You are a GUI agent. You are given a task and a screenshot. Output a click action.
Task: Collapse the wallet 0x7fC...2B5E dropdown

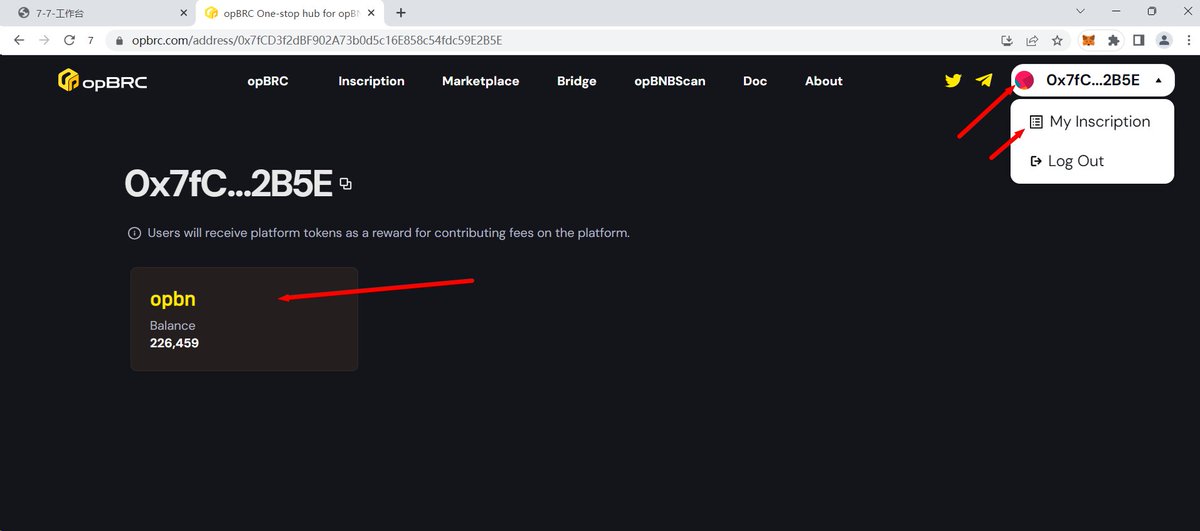(1158, 80)
